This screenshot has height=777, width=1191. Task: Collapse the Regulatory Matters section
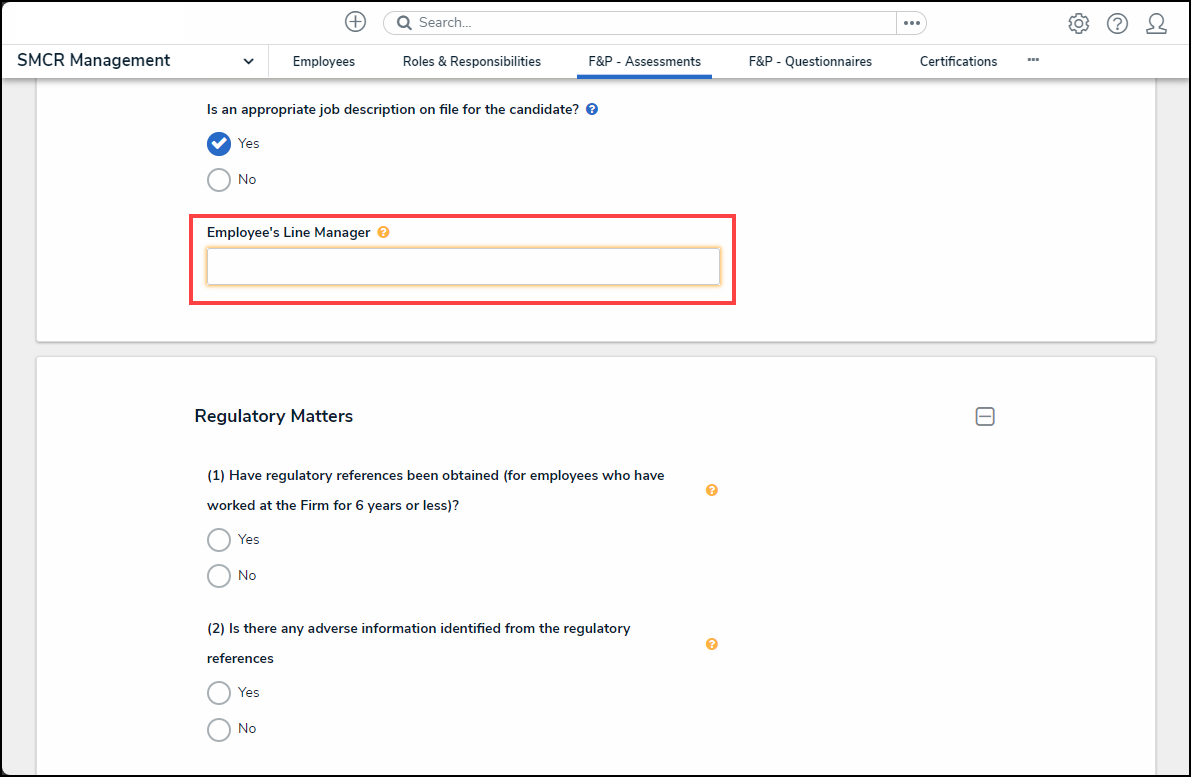pyautogui.click(x=985, y=417)
